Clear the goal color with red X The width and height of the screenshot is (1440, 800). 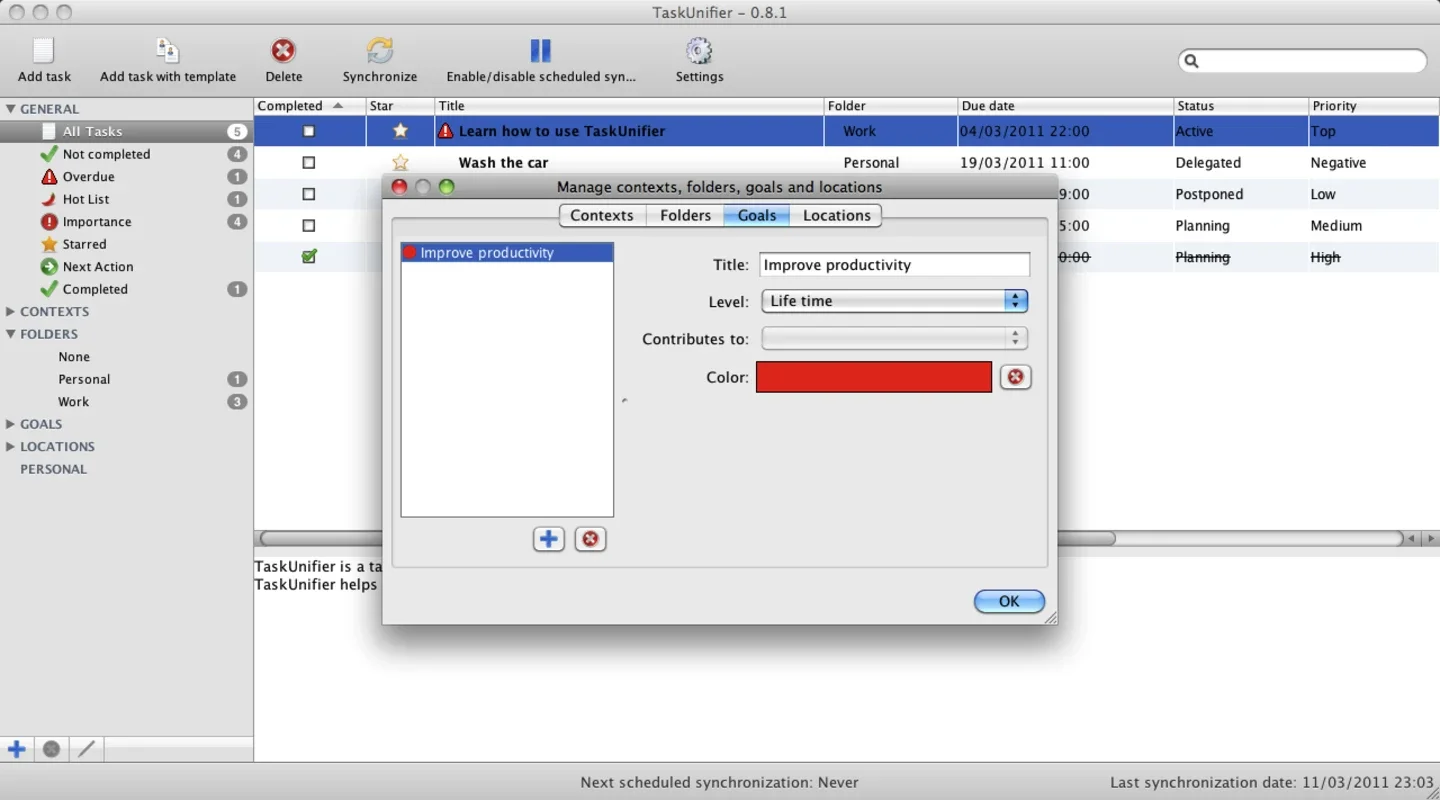1016,377
